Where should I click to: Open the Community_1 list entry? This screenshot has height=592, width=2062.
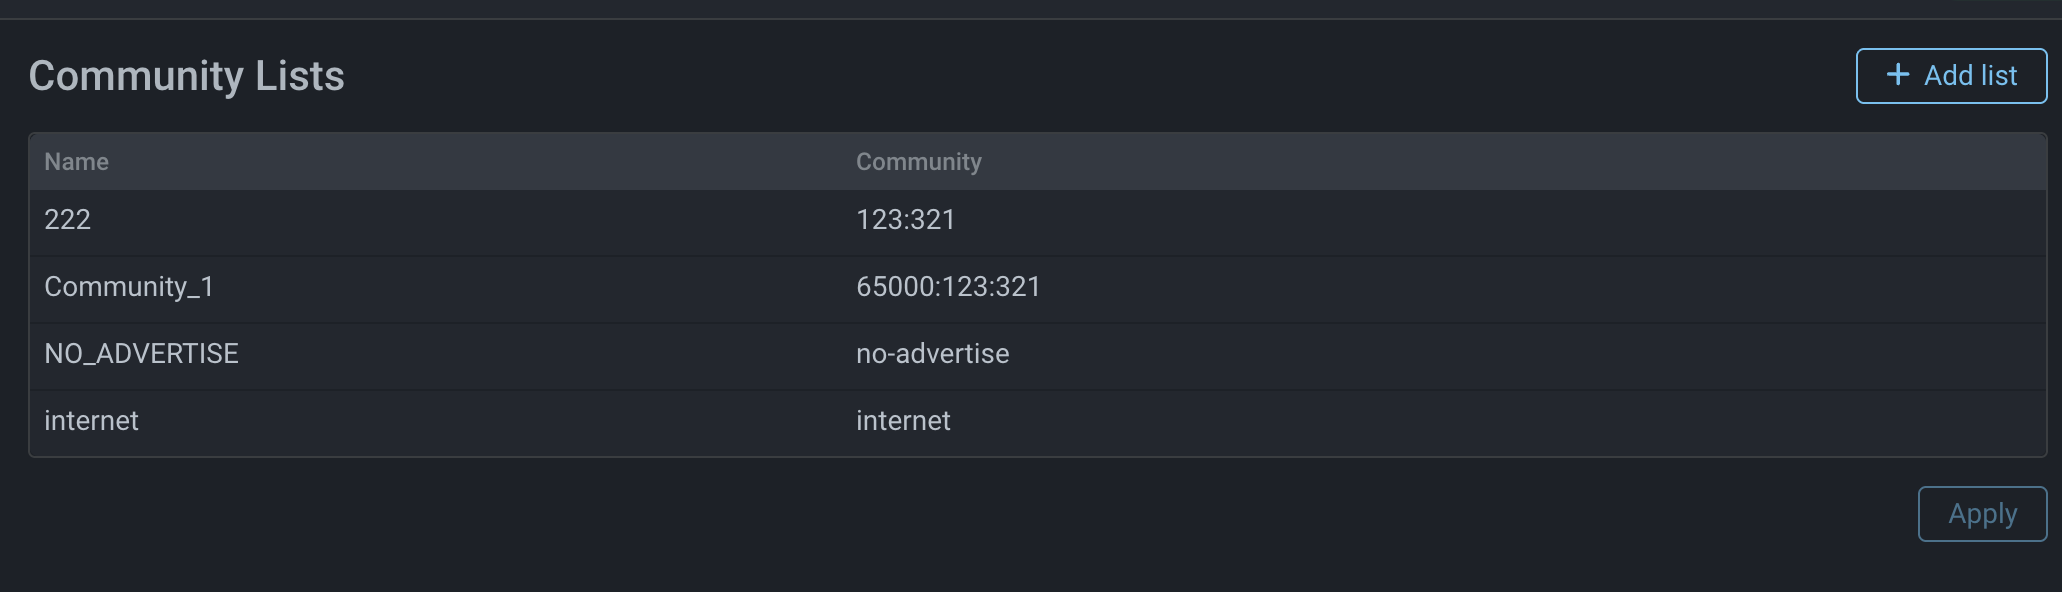click(129, 287)
